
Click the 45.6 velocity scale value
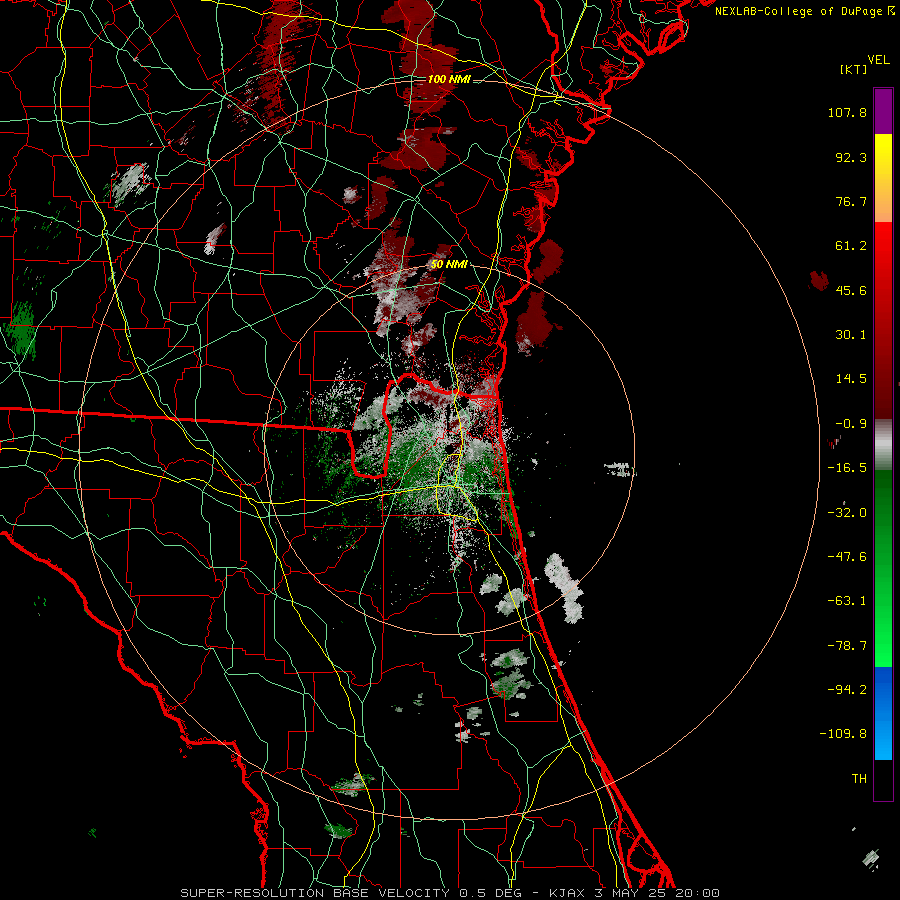(851, 290)
